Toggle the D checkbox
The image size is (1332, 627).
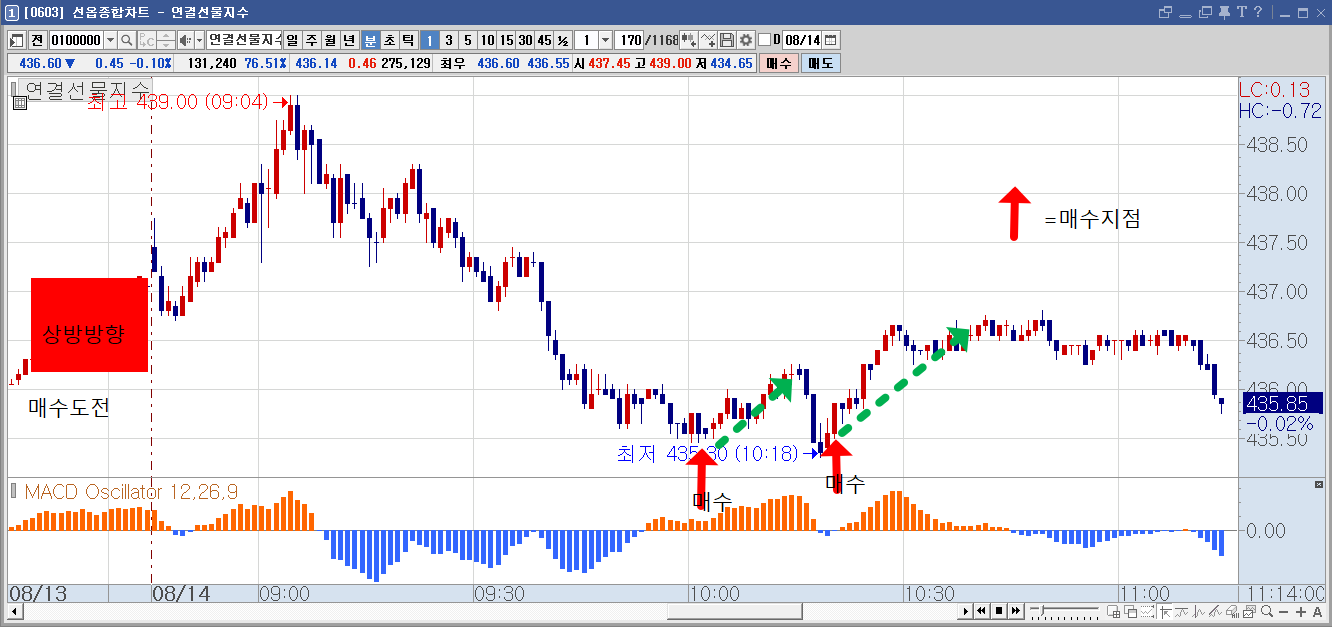click(765, 40)
